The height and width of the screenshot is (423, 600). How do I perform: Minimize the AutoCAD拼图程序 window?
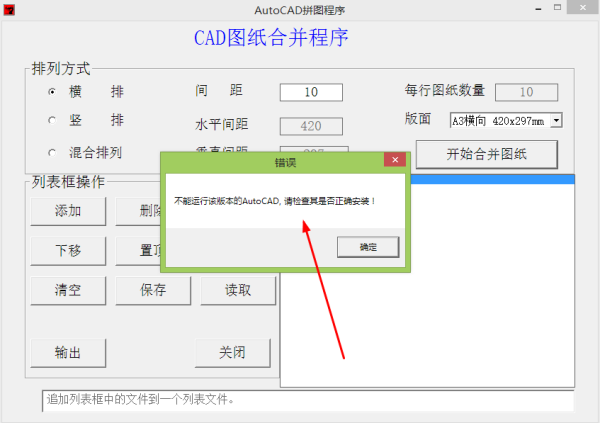coord(538,8)
